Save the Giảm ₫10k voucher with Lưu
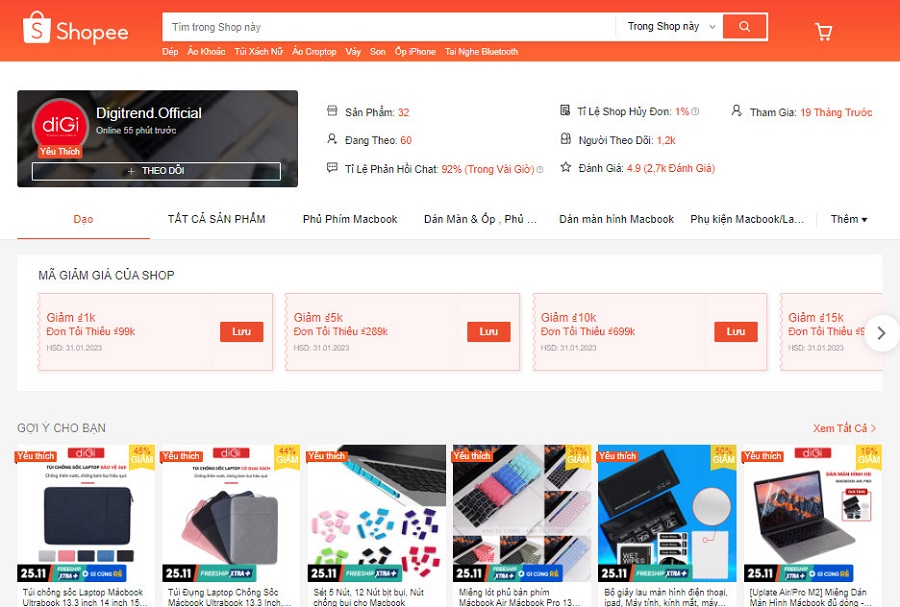The image size is (900, 607). [x=736, y=332]
